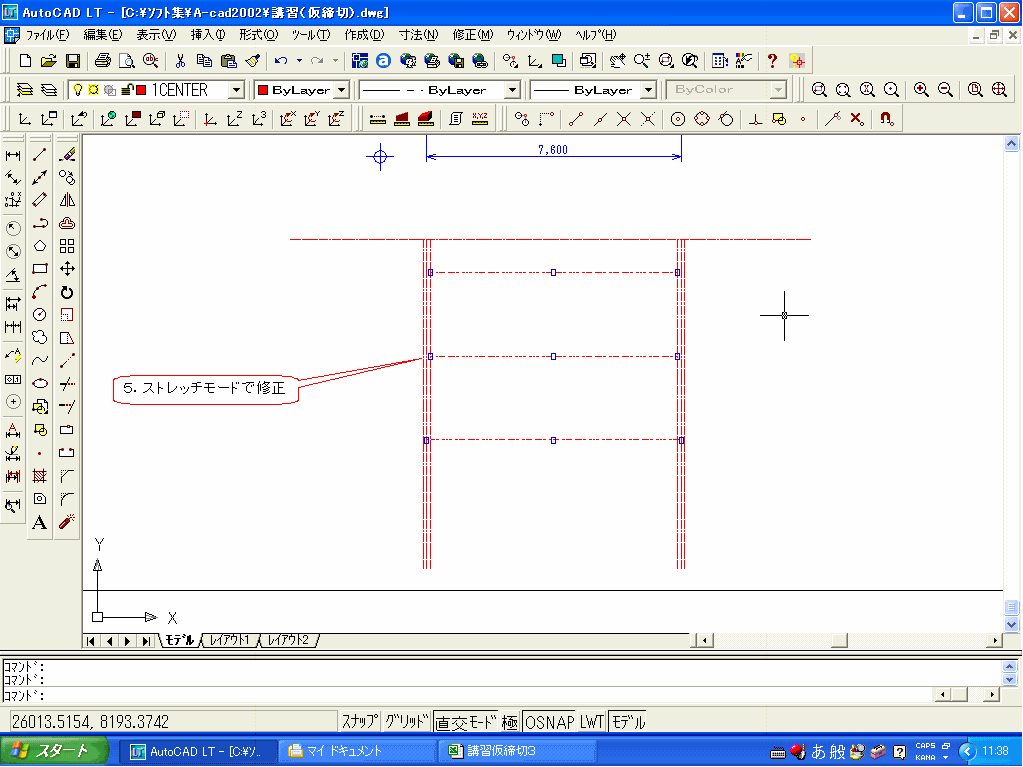Toggle モデル space button in status bar
Viewport: 1023px width, 767px height.
pyautogui.click(x=628, y=722)
